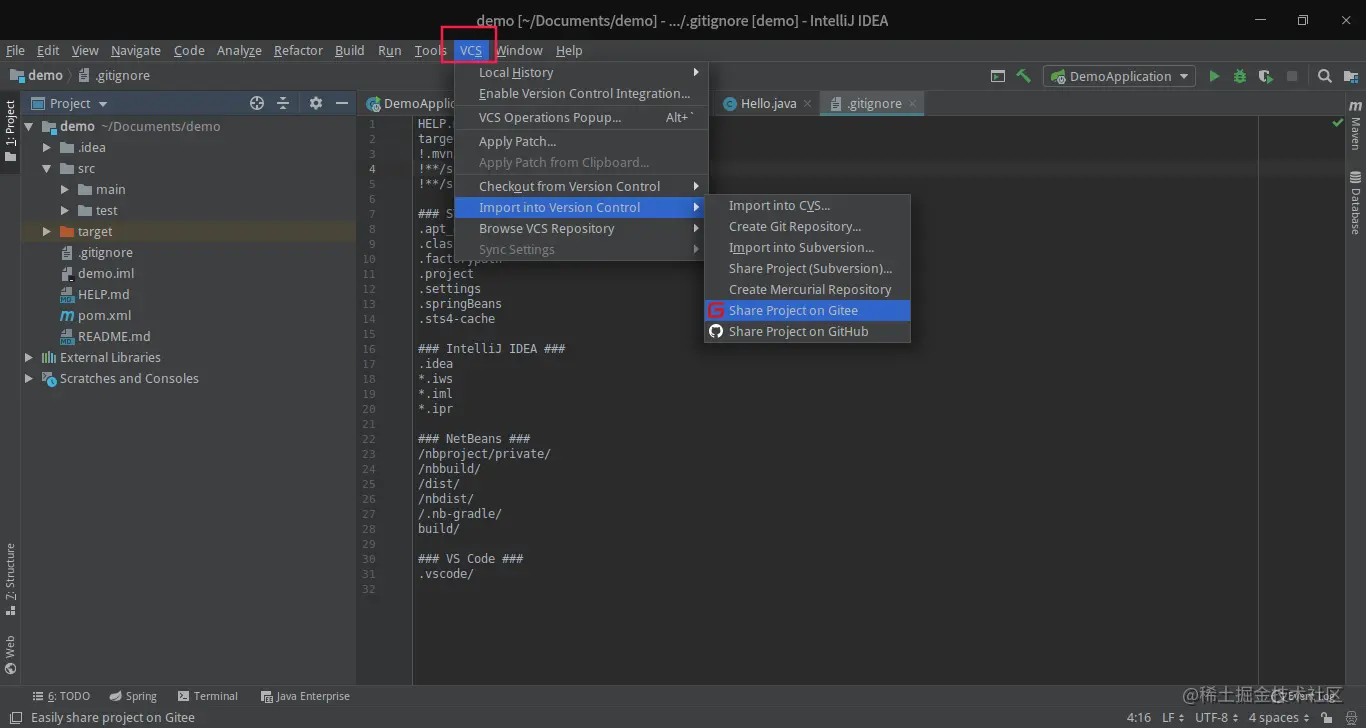Toggle the Web side tool window
1366x728 pixels.
coord(10,655)
